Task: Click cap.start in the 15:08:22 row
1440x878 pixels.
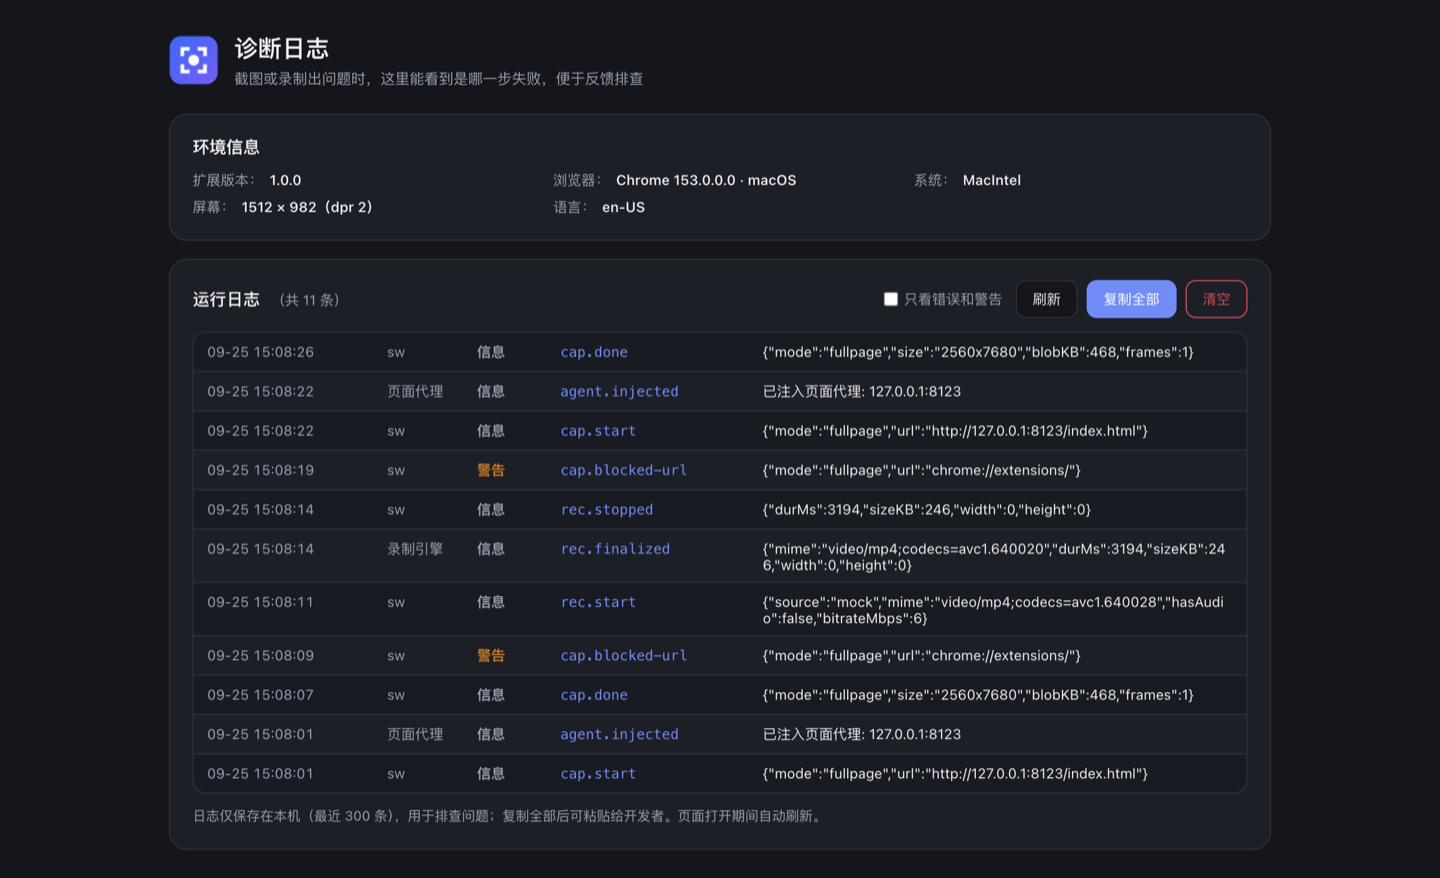Action: 598,431
